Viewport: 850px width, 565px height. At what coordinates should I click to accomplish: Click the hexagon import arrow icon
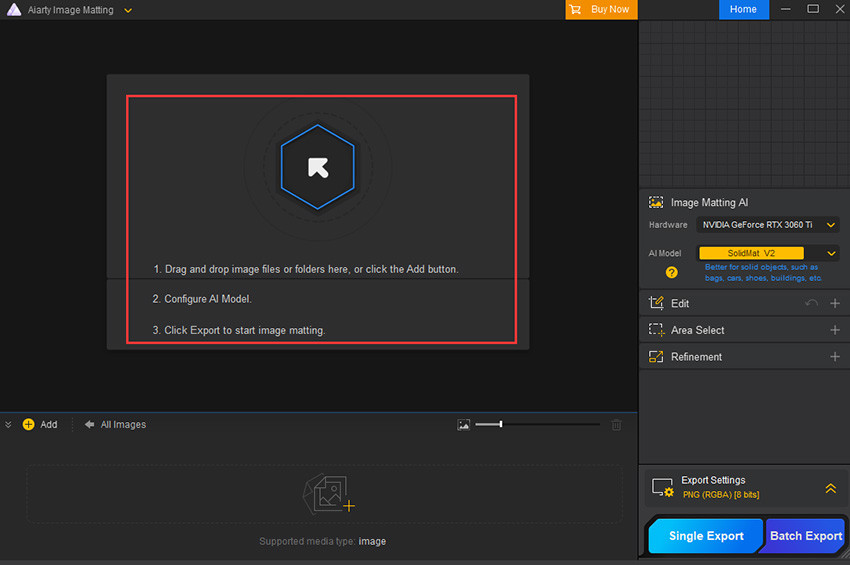point(317,167)
